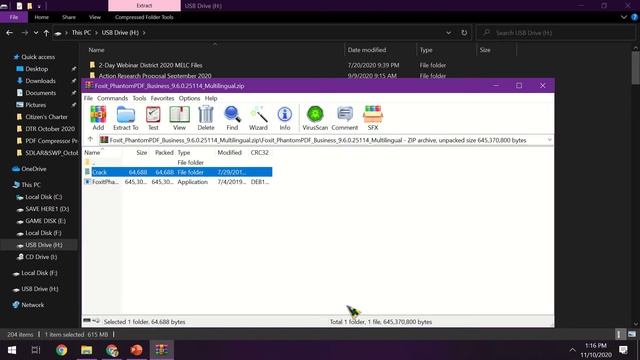Open Compressed Folder Tools tab
The height and width of the screenshot is (360, 640).
coord(144,17)
